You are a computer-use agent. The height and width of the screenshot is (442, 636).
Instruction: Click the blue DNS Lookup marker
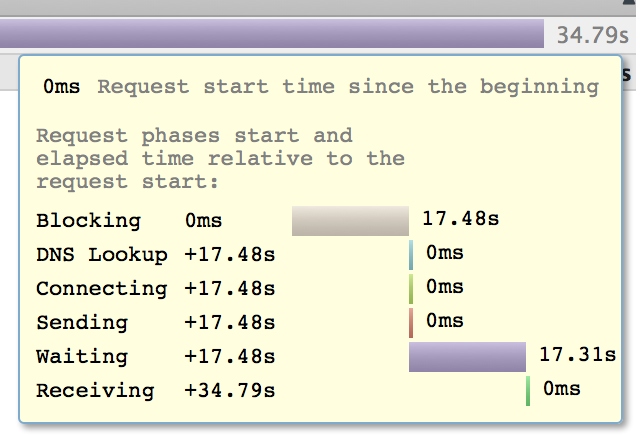[411, 255]
